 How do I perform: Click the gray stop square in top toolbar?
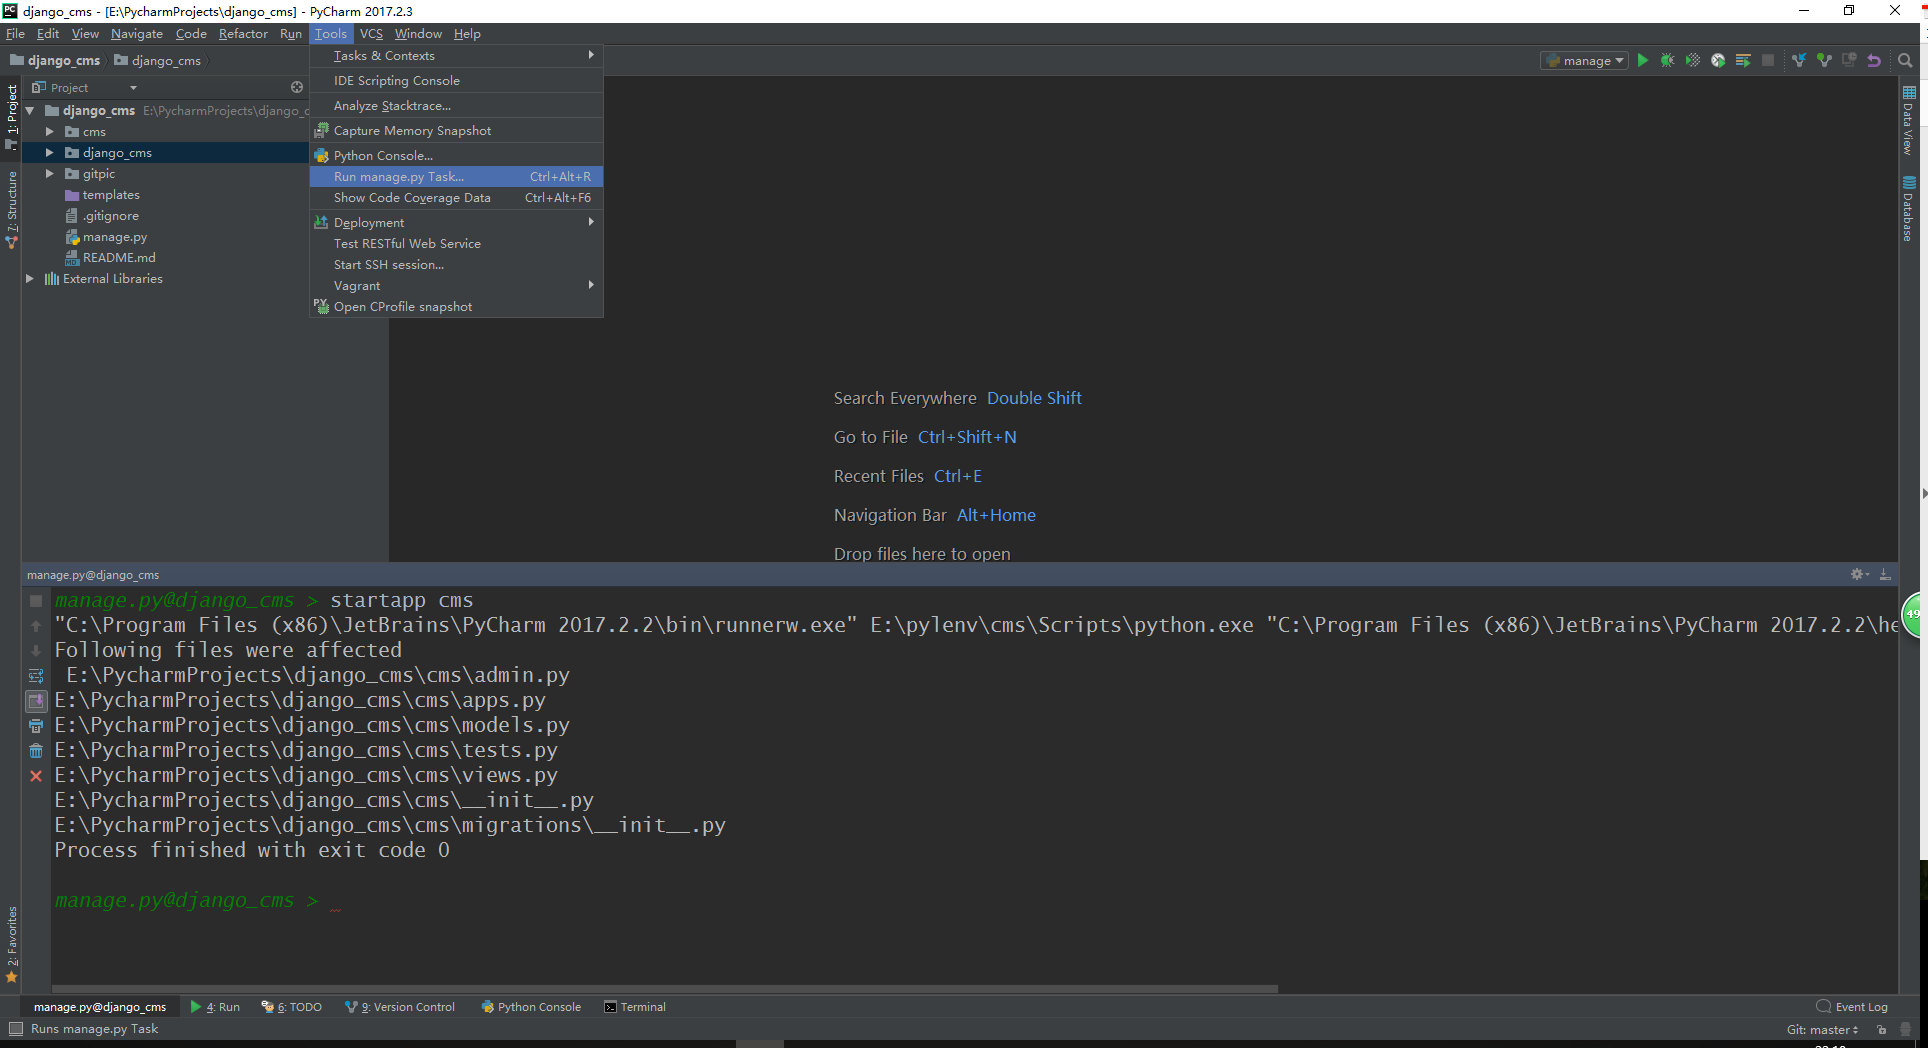[x=1768, y=61]
